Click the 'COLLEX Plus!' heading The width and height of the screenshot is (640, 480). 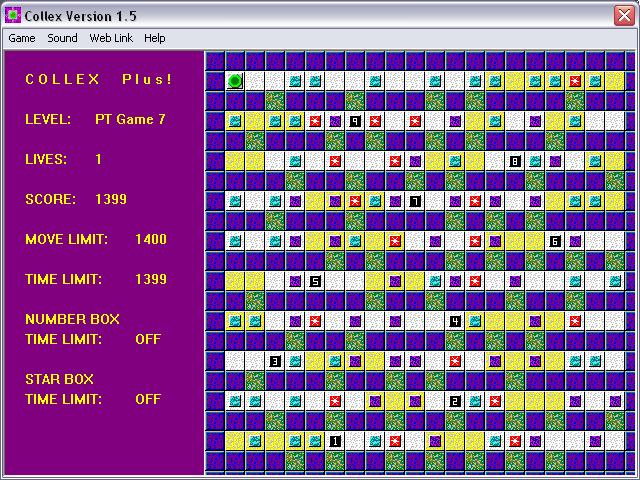pyautogui.click(x=98, y=79)
